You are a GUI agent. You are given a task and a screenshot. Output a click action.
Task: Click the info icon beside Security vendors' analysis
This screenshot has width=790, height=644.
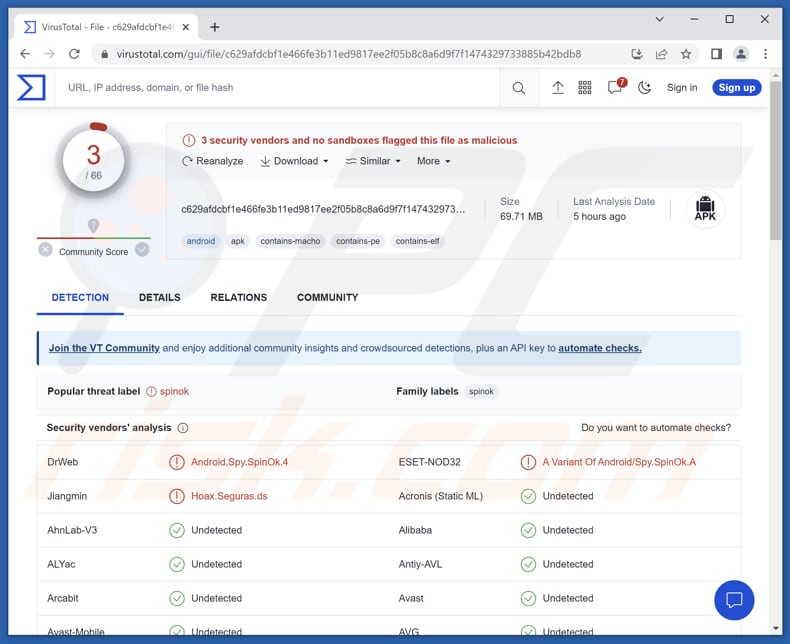183,428
